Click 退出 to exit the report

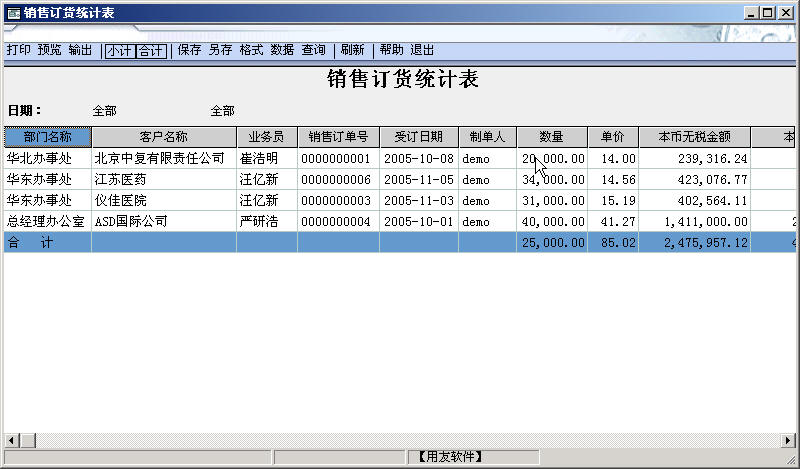click(x=422, y=50)
